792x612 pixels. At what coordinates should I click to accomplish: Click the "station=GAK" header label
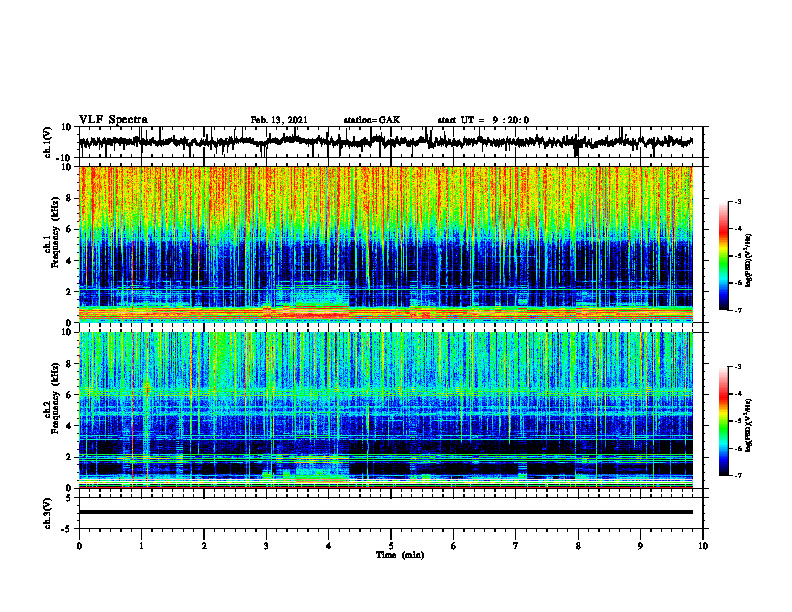(372, 120)
